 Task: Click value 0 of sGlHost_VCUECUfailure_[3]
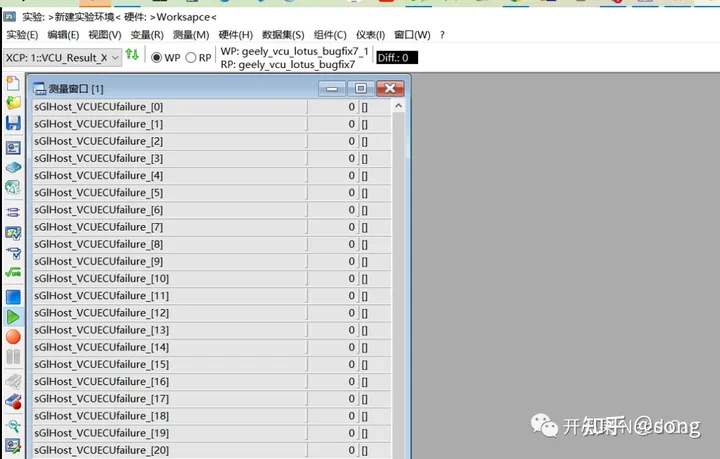(x=351, y=158)
